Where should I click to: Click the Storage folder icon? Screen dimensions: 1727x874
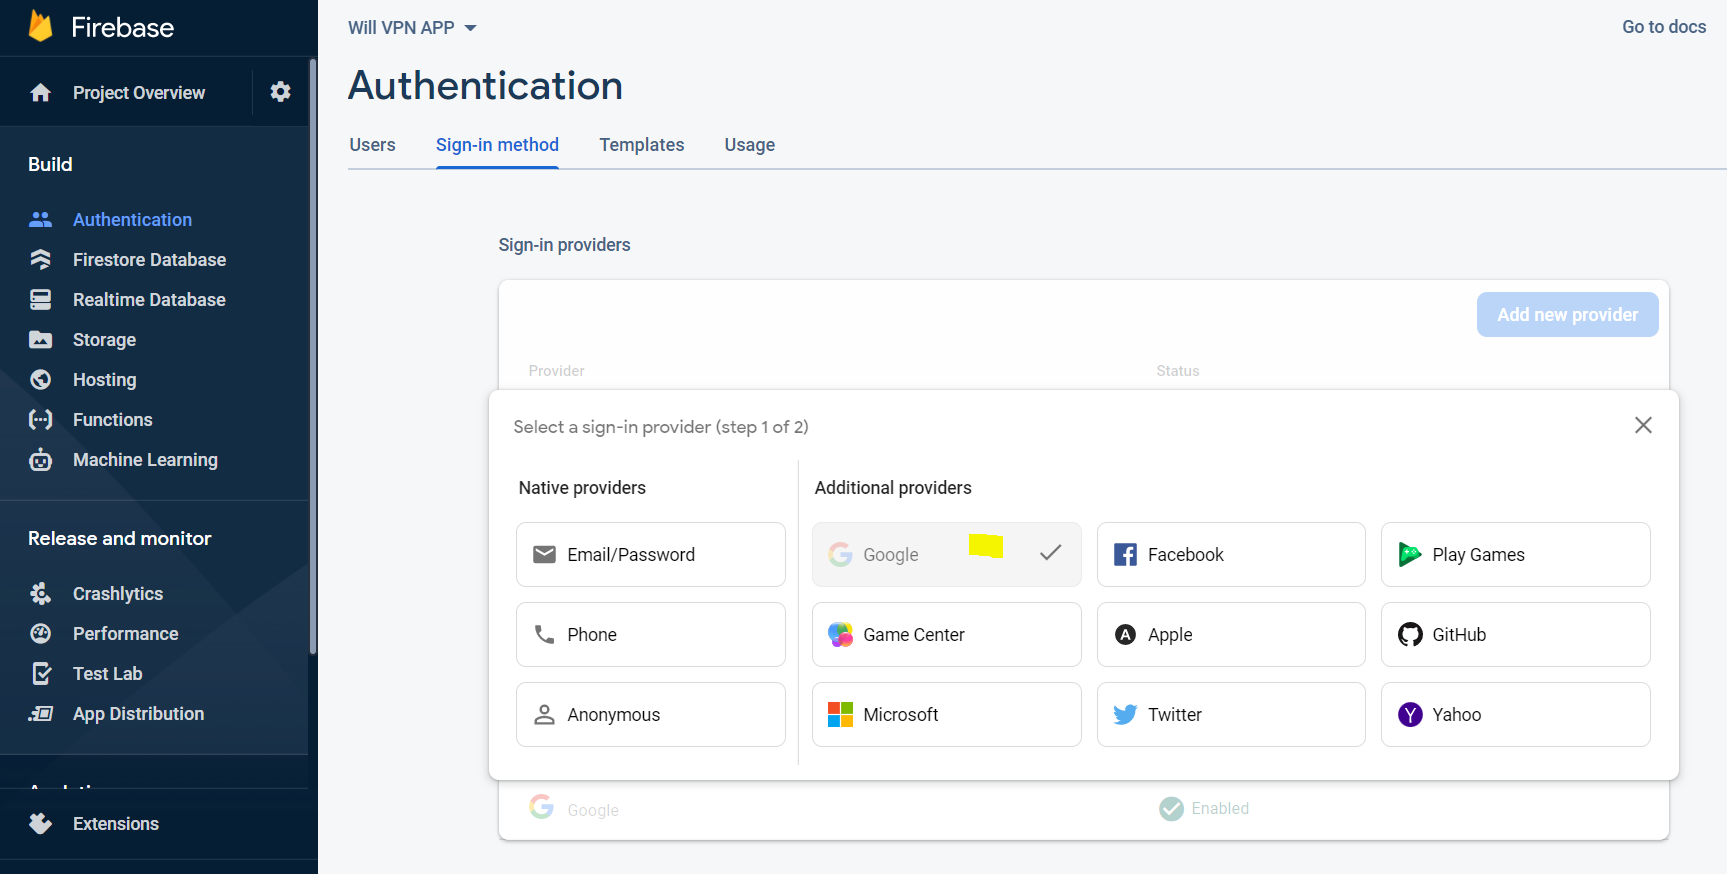pyautogui.click(x=40, y=339)
